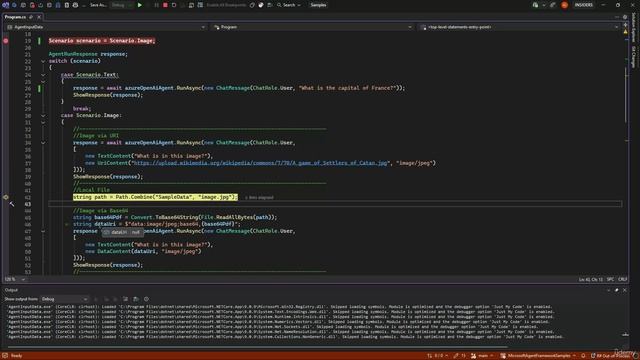Open Output window position dropdown arrow

click(x=608, y=290)
